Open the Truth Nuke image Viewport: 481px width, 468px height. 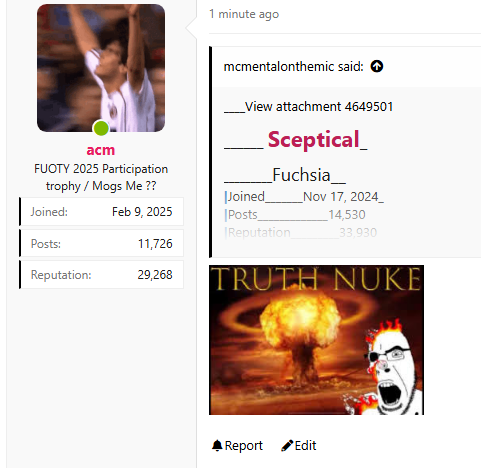(316, 340)
